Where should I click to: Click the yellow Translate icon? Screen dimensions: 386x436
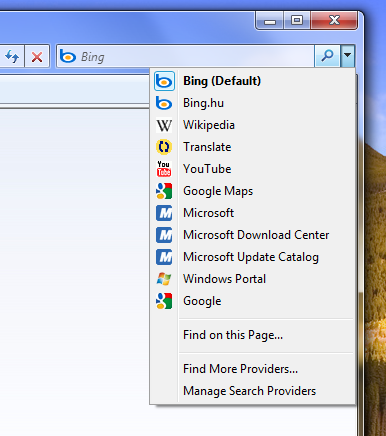(164, 147)
